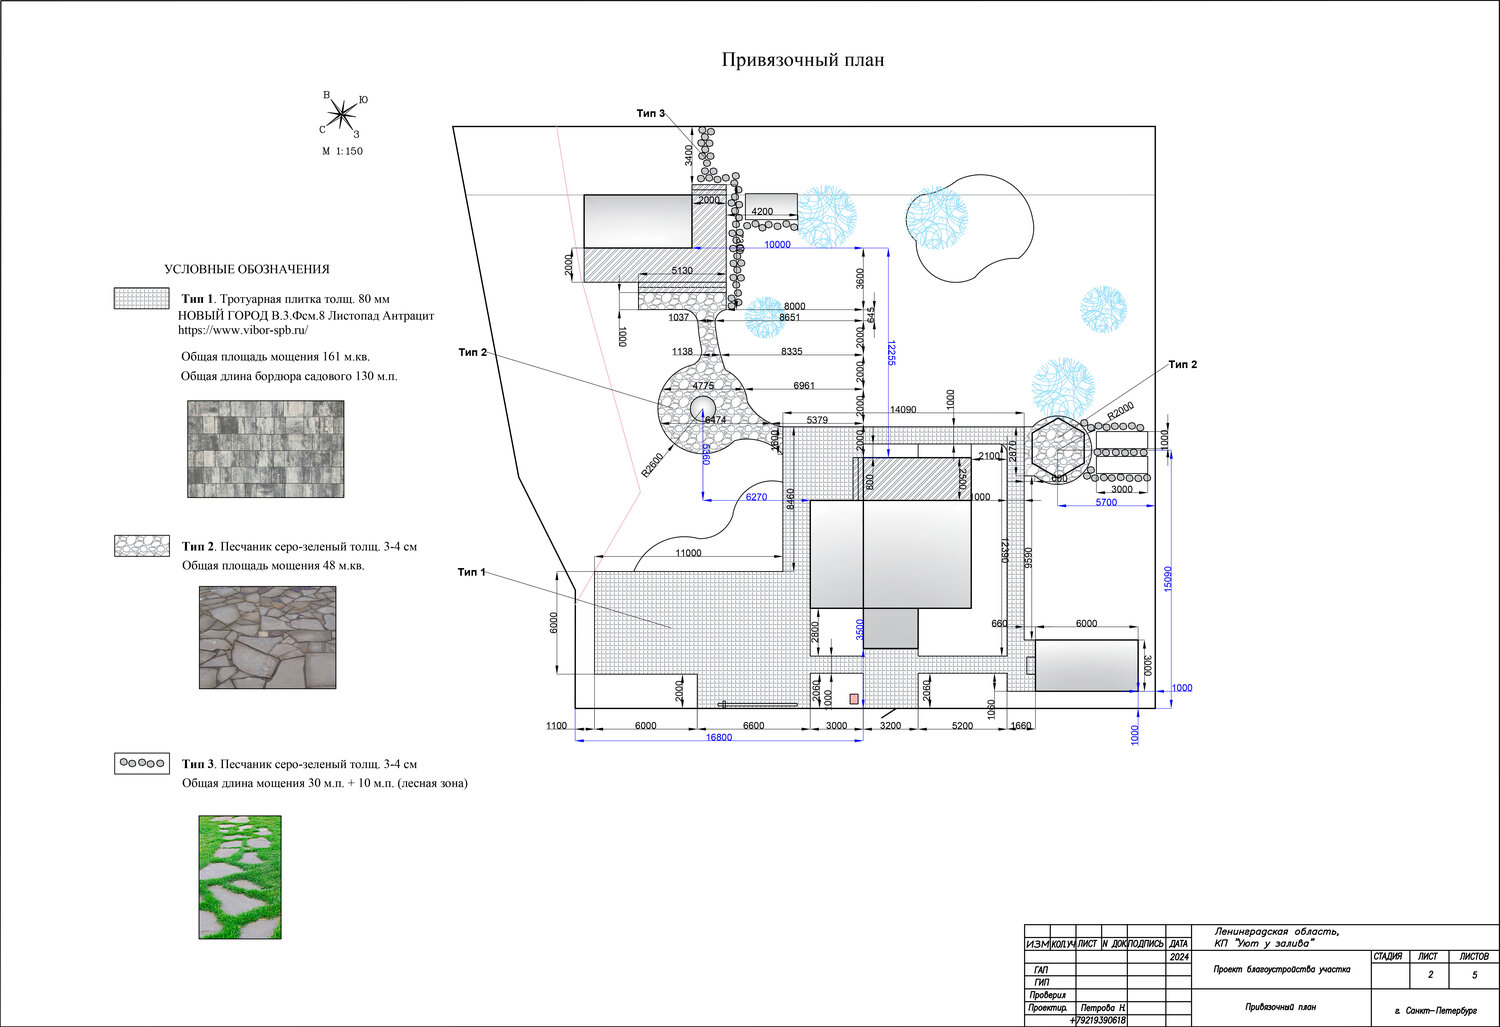Click the small circle inside the round sandstone patio
Viewport: 1500px width, 1027px height.
[x=702, y=407]
